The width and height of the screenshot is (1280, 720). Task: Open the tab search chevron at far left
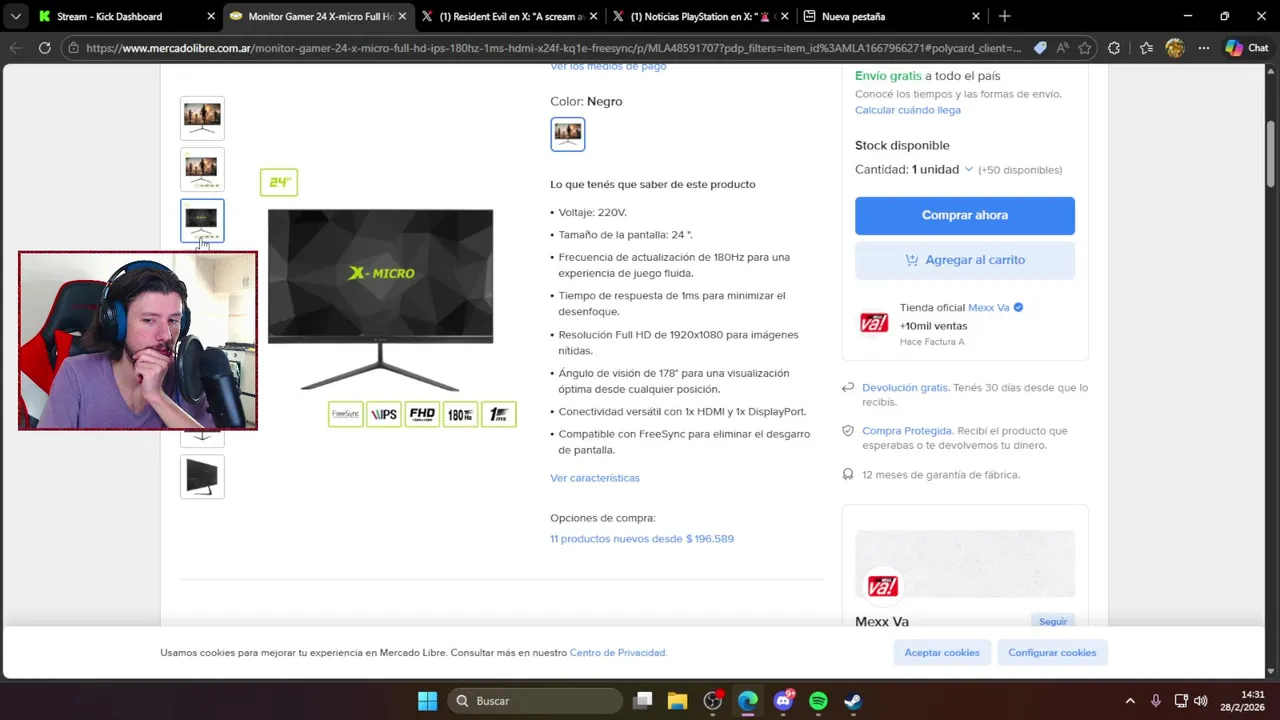coord(15,16)
